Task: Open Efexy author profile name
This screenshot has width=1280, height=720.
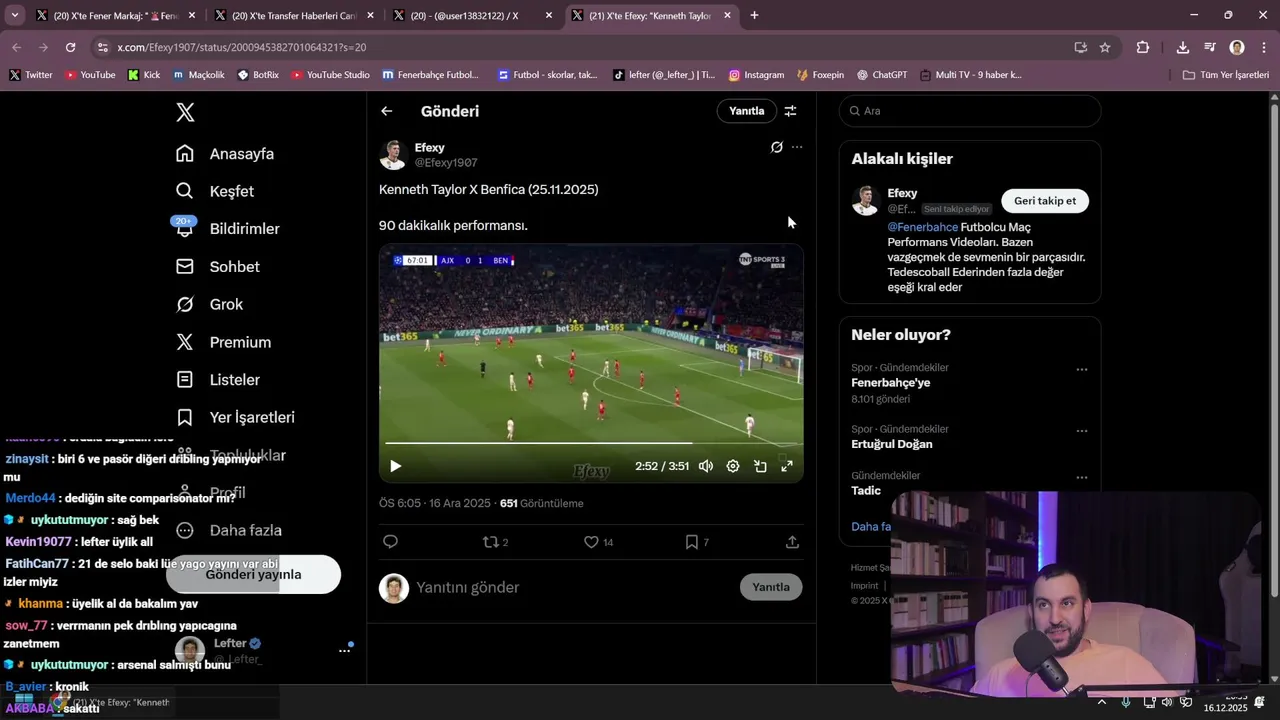Action: click(430, 148)
